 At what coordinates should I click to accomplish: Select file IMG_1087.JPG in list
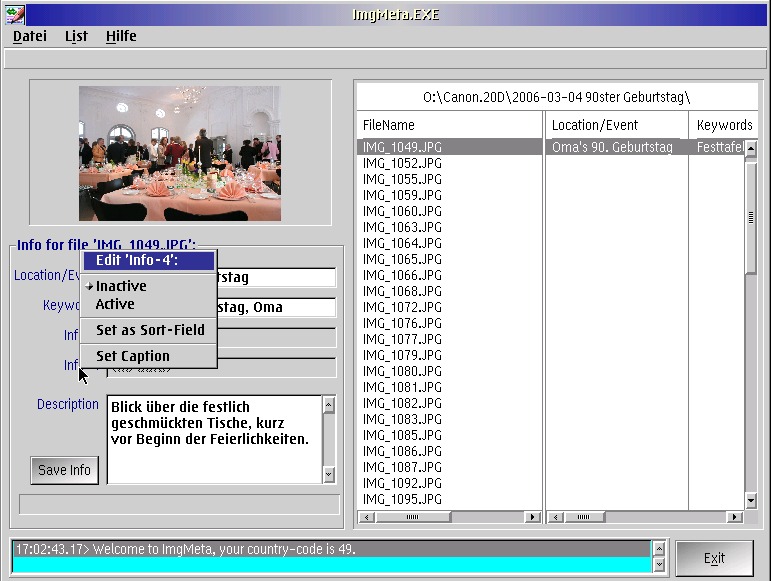[x=449, y=467]
